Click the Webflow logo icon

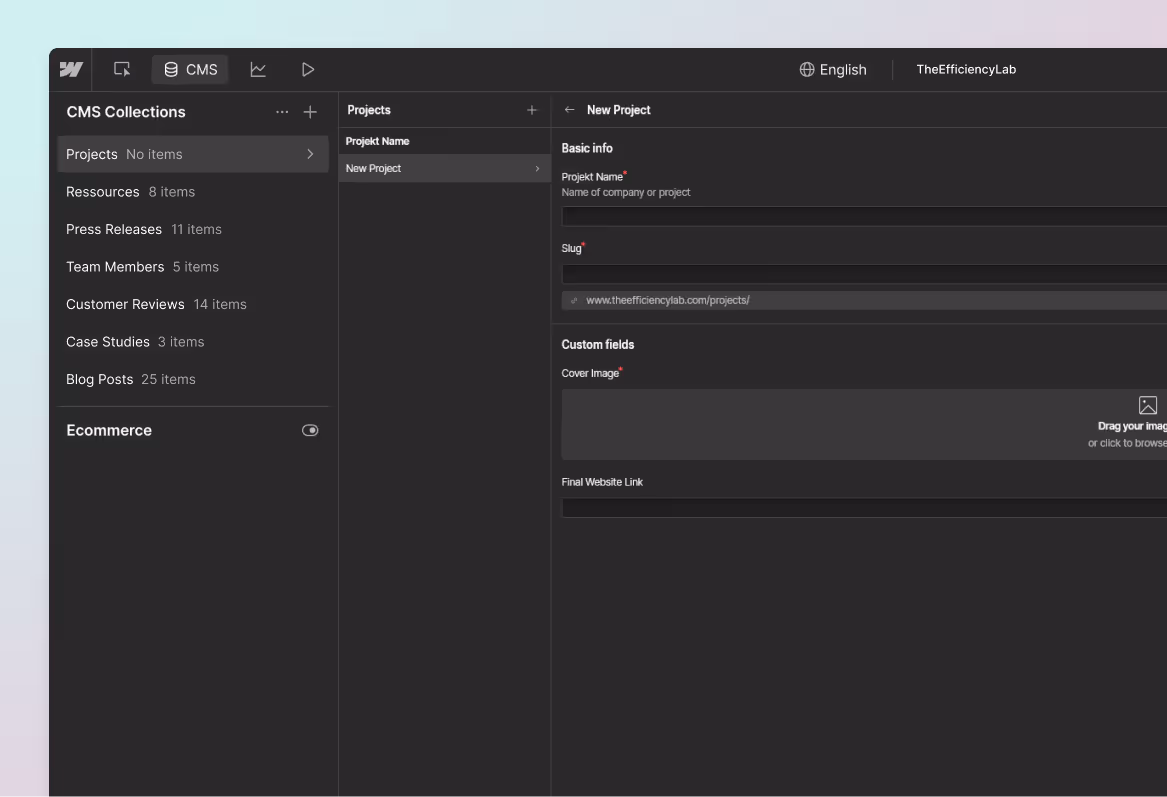coord(70,69)
